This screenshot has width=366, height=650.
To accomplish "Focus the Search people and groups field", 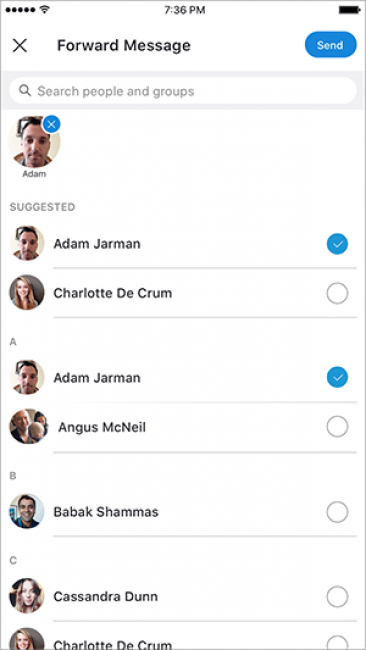I will pos(183,91).
